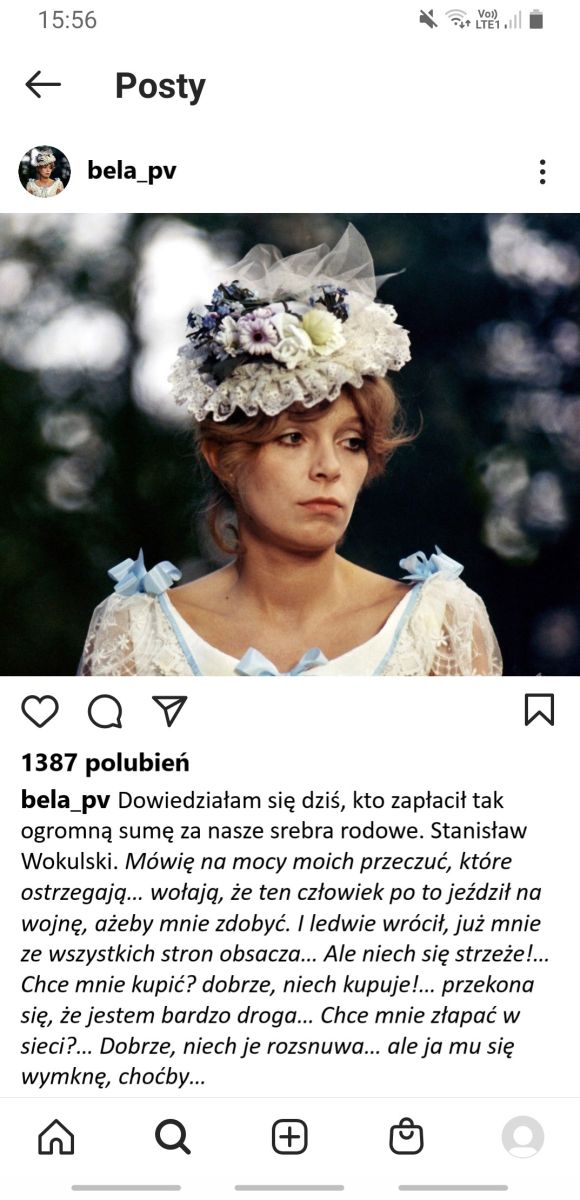This screenshot has height=1200, width=580.
Task: Tap the photo of the woman in flowered hat
Action: point(290,444)
